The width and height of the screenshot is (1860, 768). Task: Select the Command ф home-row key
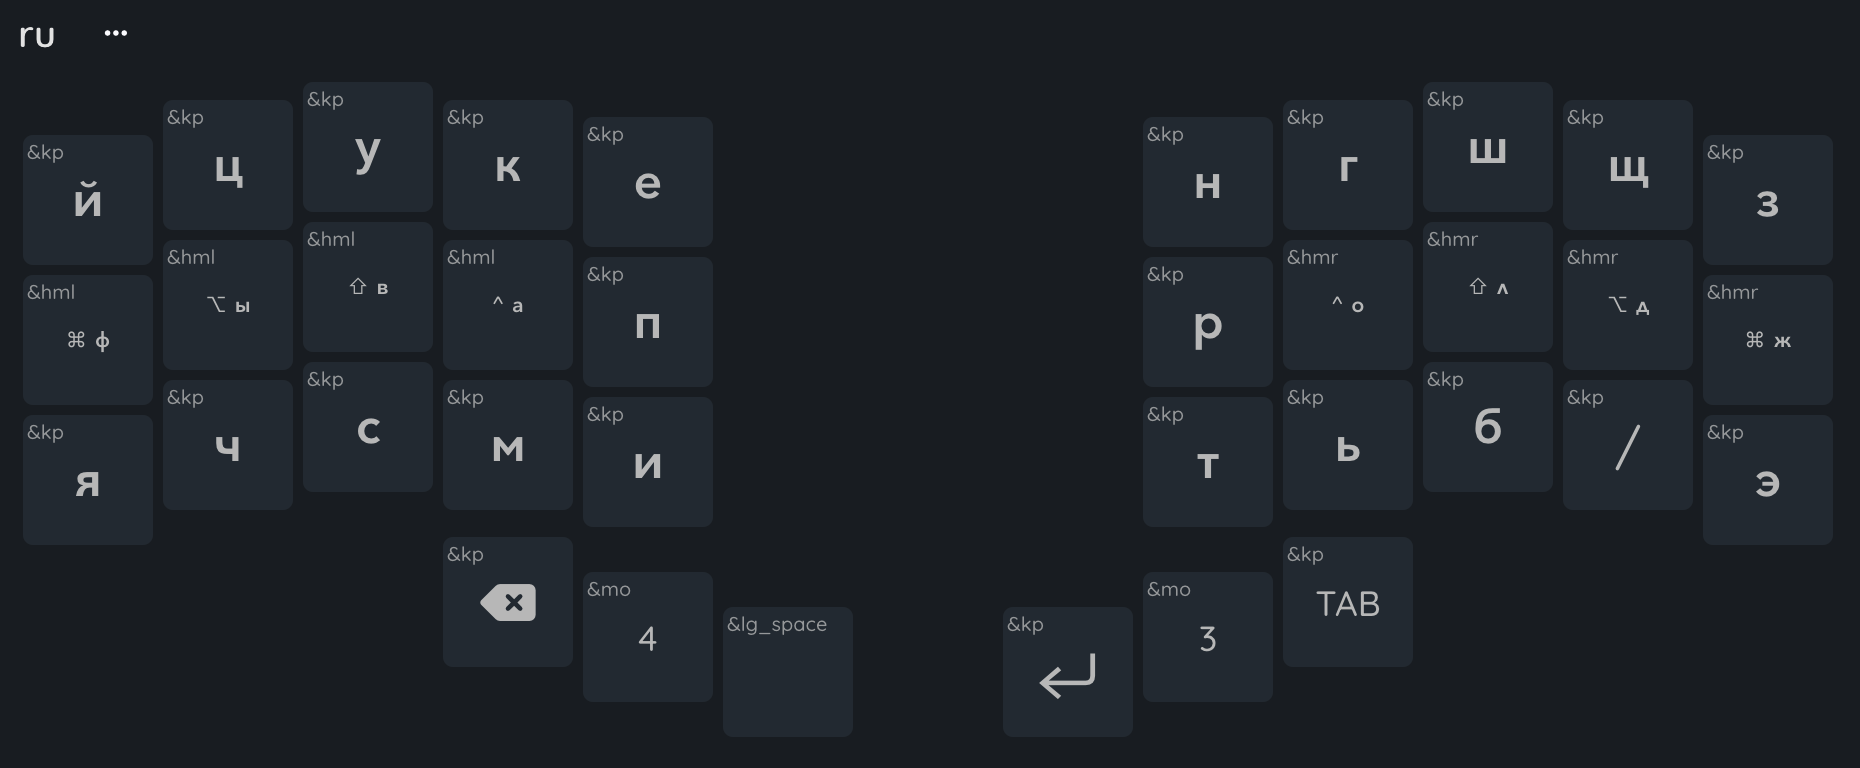(88, 340)
